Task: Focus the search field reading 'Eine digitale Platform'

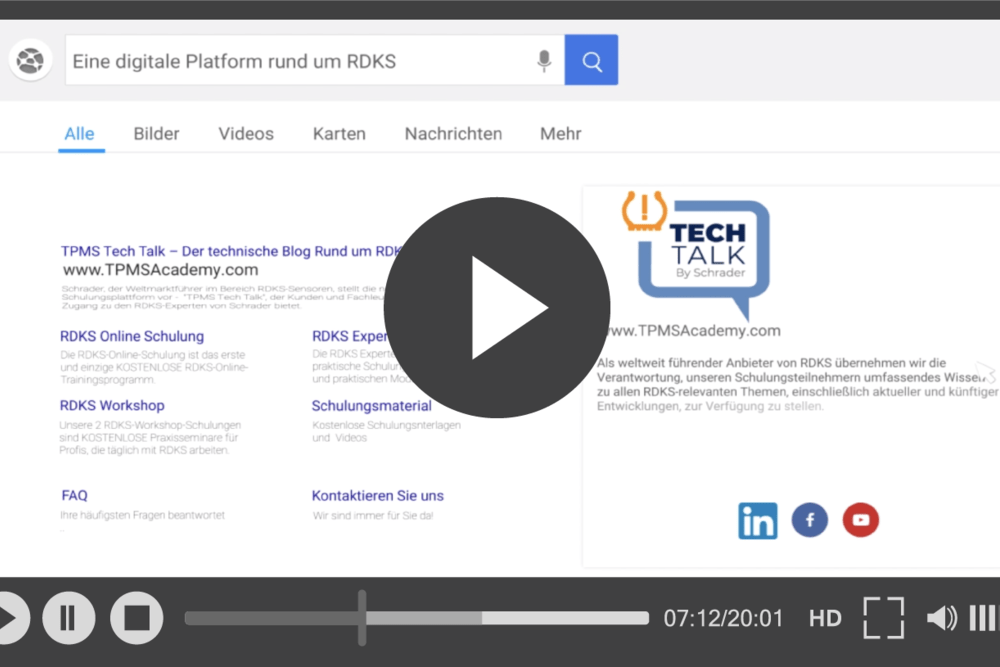Action: point(315,60)
